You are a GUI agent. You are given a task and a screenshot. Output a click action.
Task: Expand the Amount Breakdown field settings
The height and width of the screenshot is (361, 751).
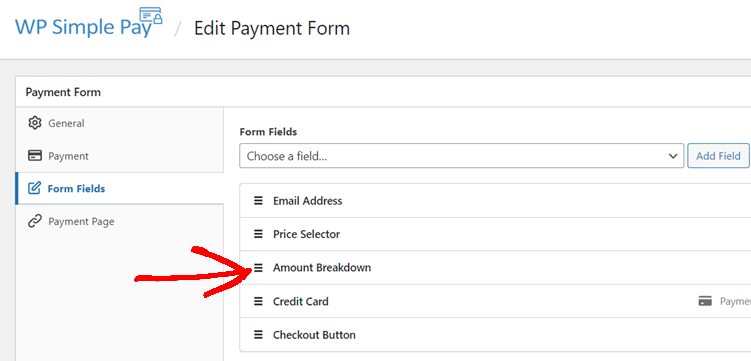click(495, 268)
